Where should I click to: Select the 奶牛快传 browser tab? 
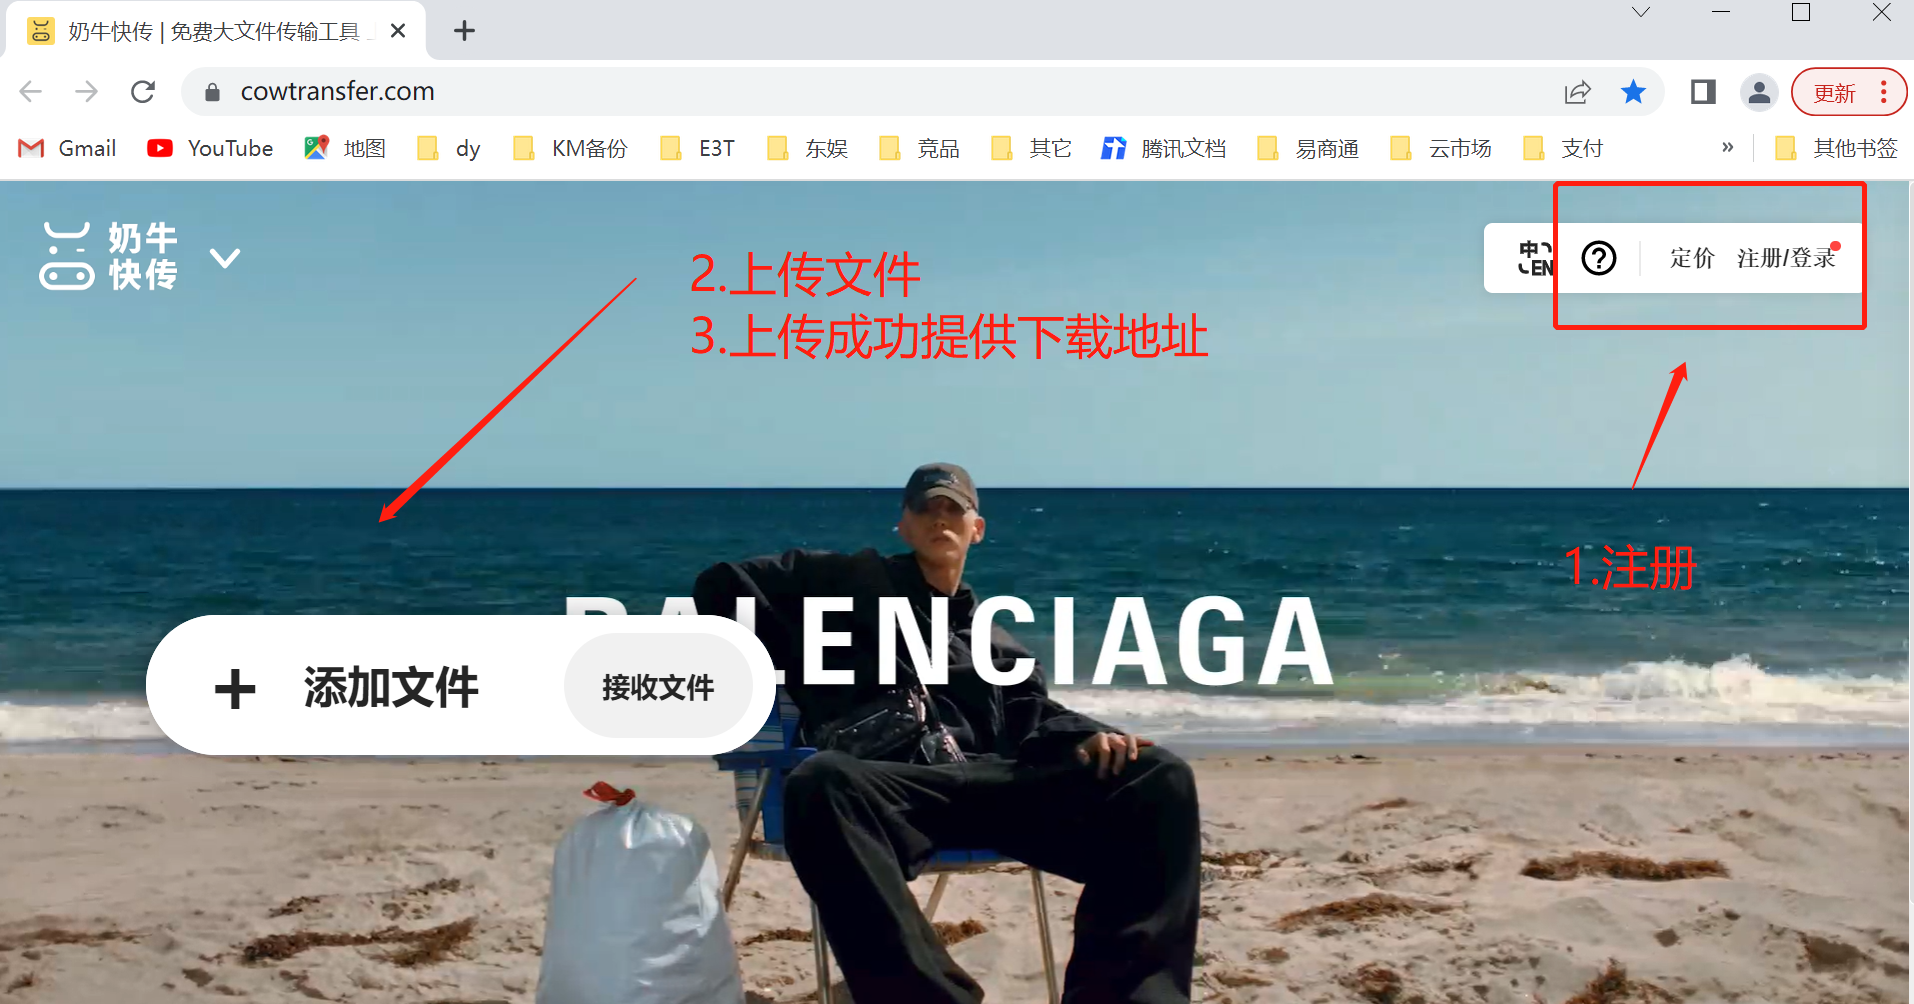(215, 31)
